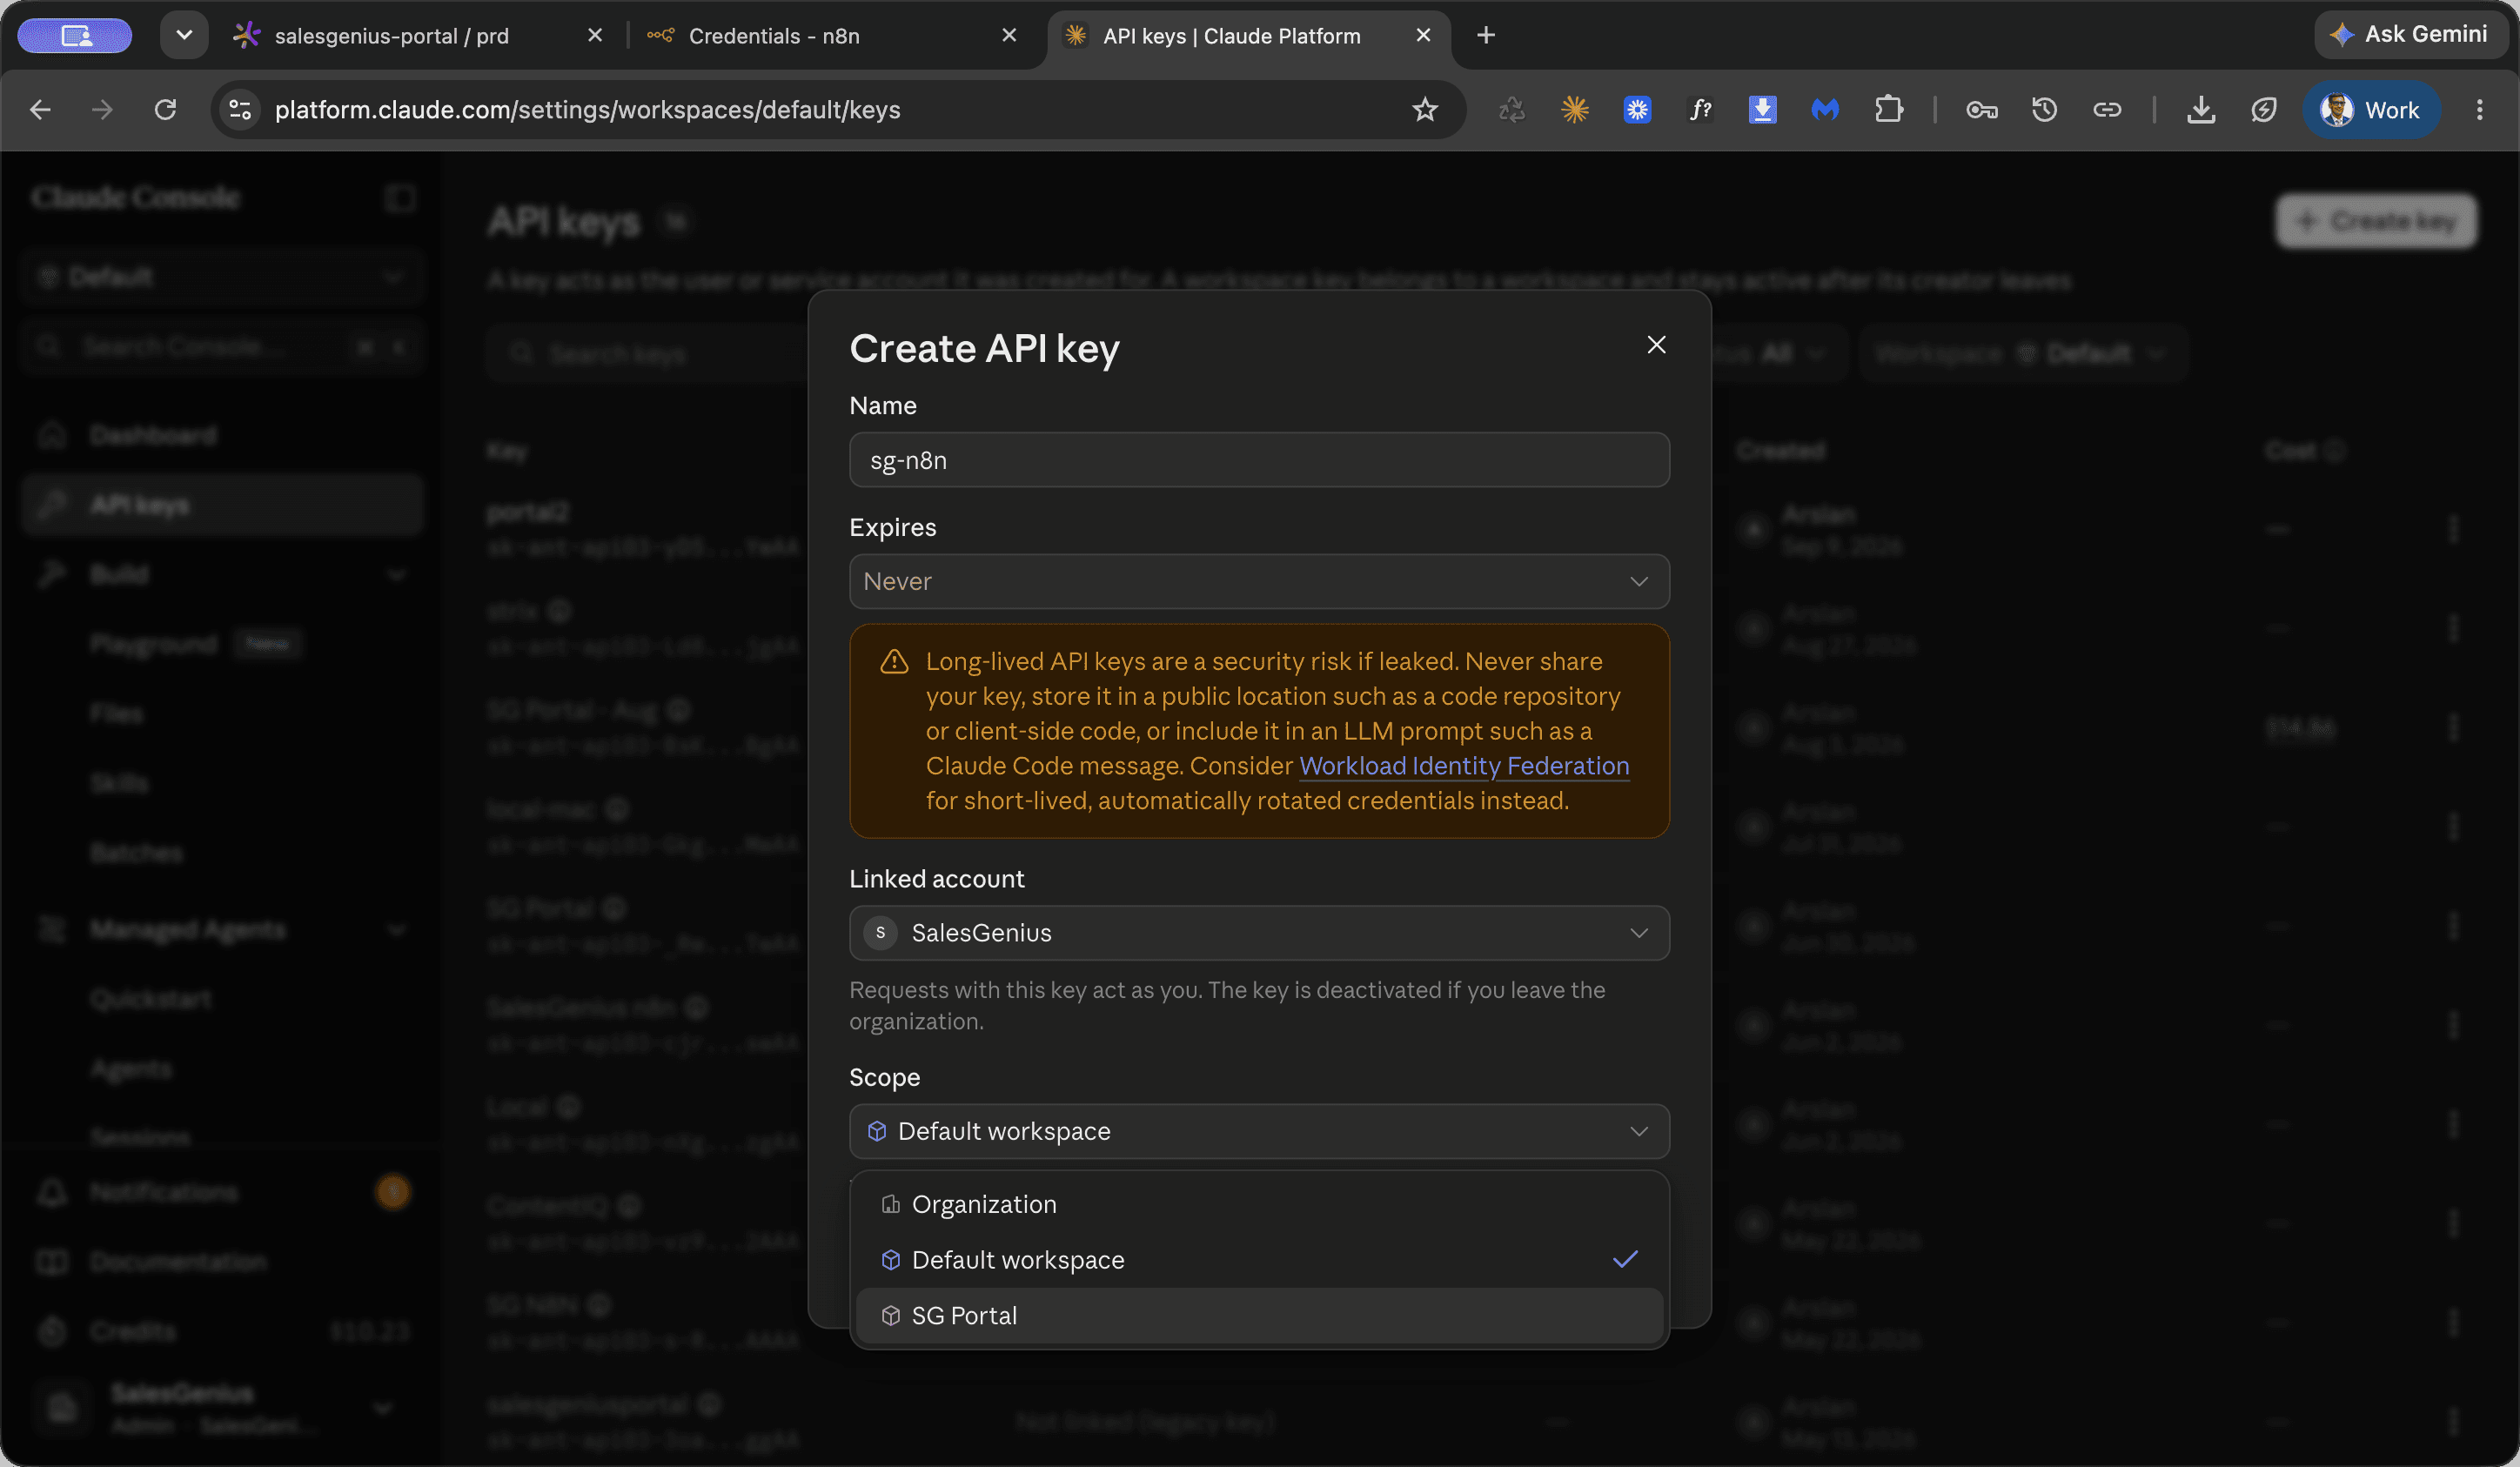The width and height of the screenshot is (2520, 1467).
Task: Close the Credentials - n8n tab
Action: pos(1009,36)
